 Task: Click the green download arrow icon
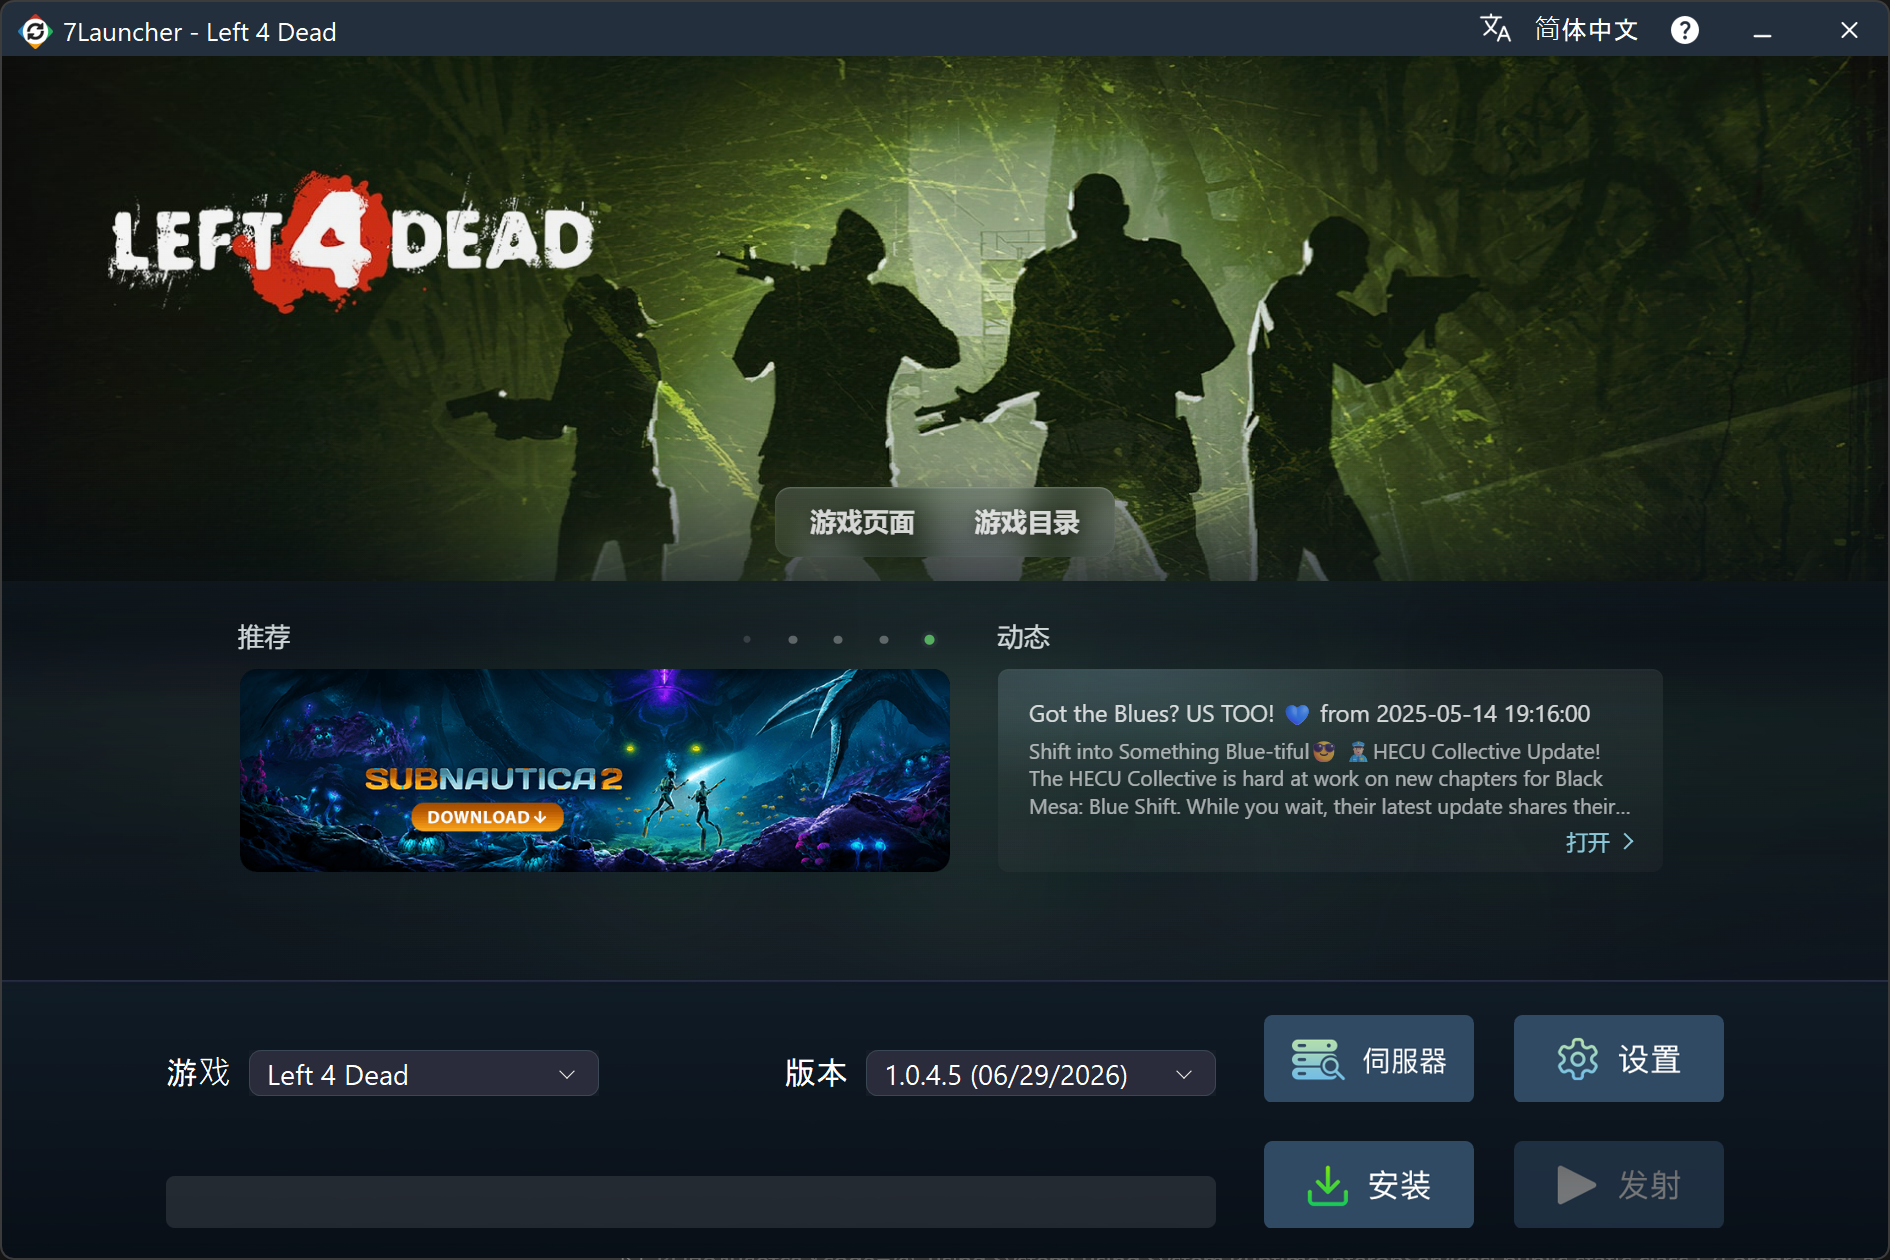(1328, 1186)
